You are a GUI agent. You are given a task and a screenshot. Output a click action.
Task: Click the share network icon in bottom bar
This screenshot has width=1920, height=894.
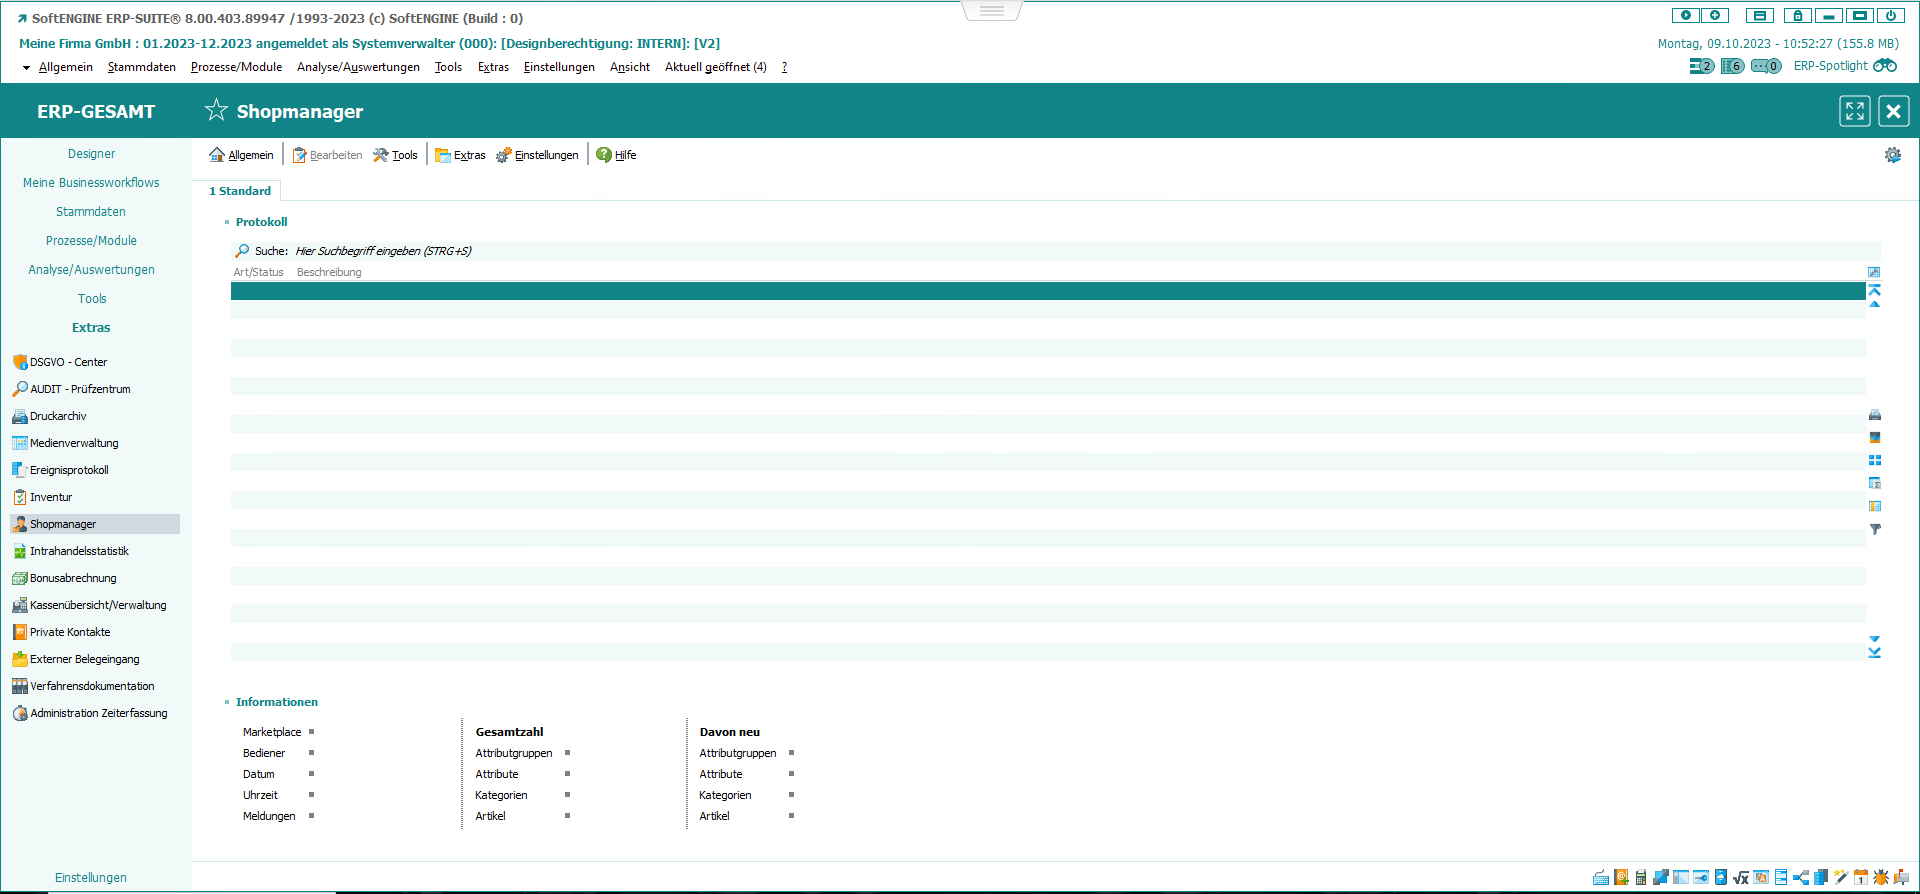click(1801, 877)
